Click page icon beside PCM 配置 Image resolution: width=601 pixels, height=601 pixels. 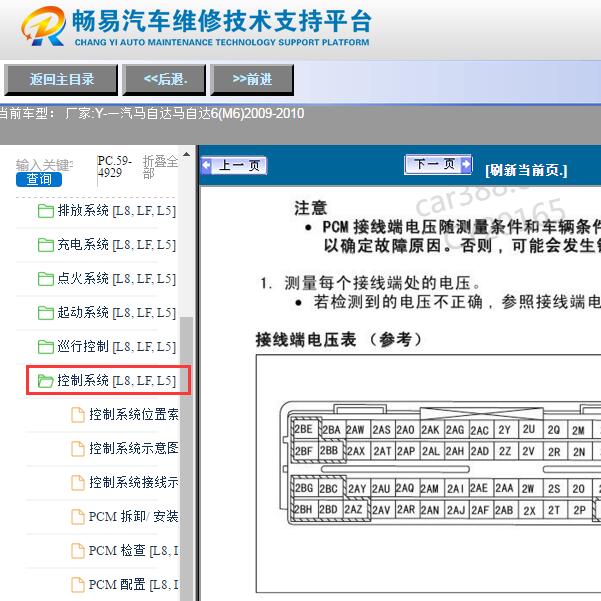[x=78, y=585]
